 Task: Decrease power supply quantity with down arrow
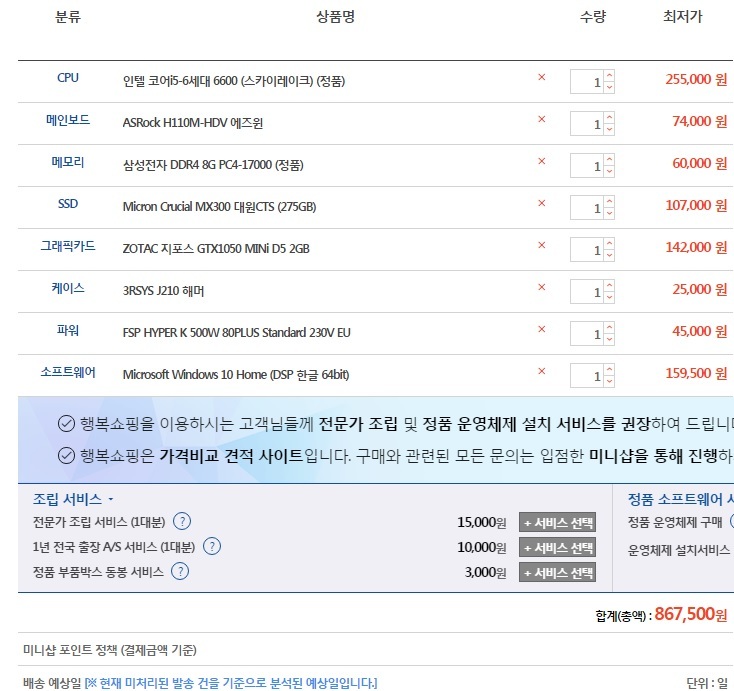click(x=609, y=339)
